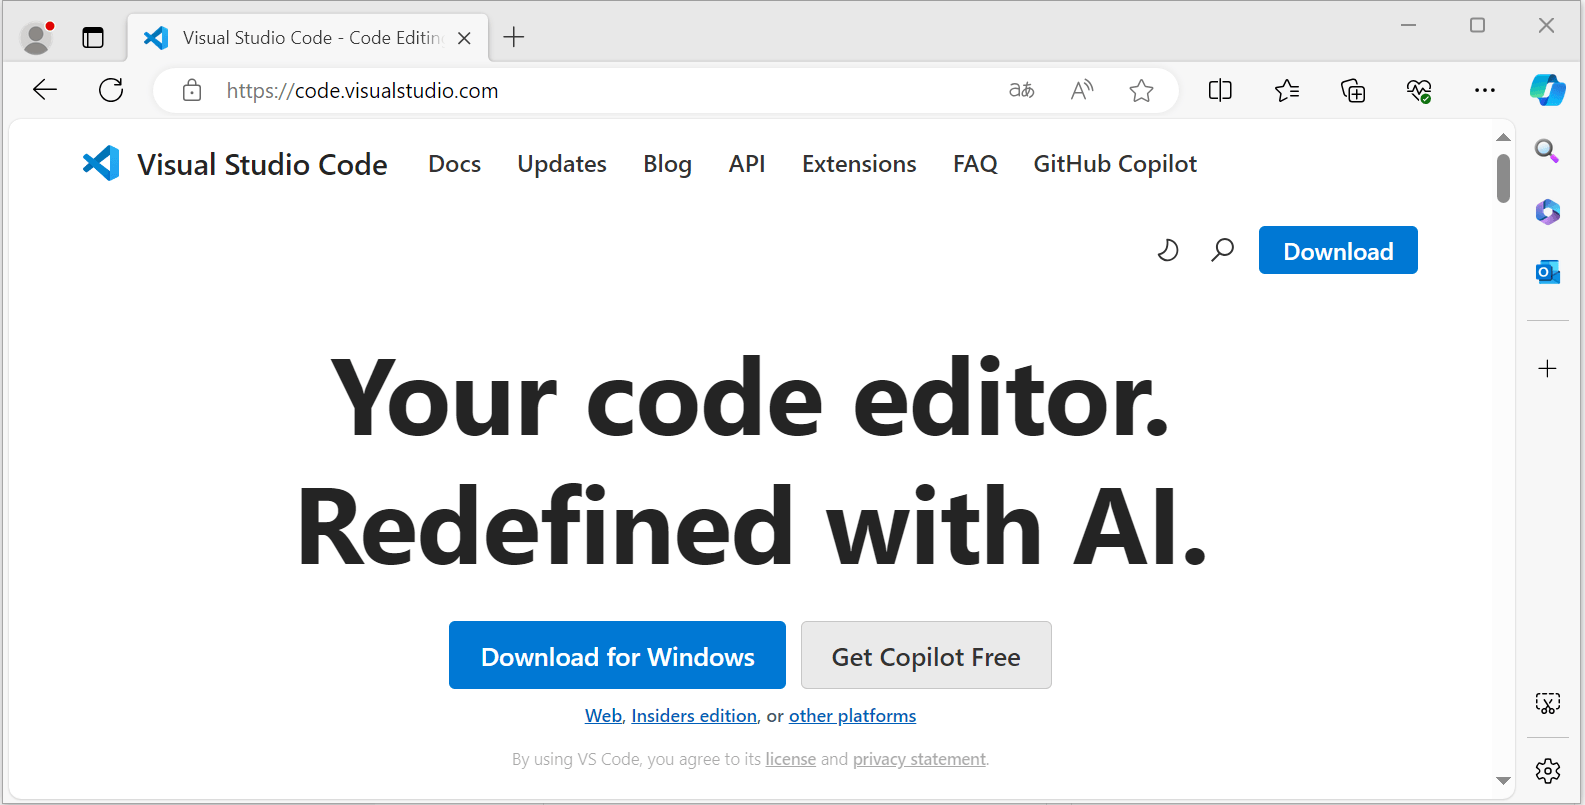Toggle vertical tabs via tab actions icon
The width and height of the screenshot is (1585, 805).
click(93, 38)
